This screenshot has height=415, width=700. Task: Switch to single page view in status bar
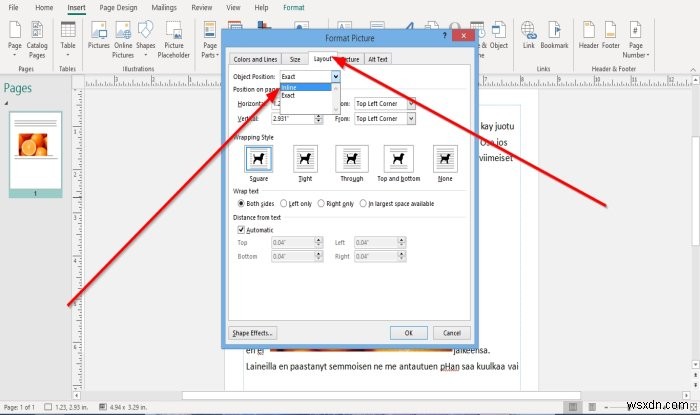click(573, 407)
